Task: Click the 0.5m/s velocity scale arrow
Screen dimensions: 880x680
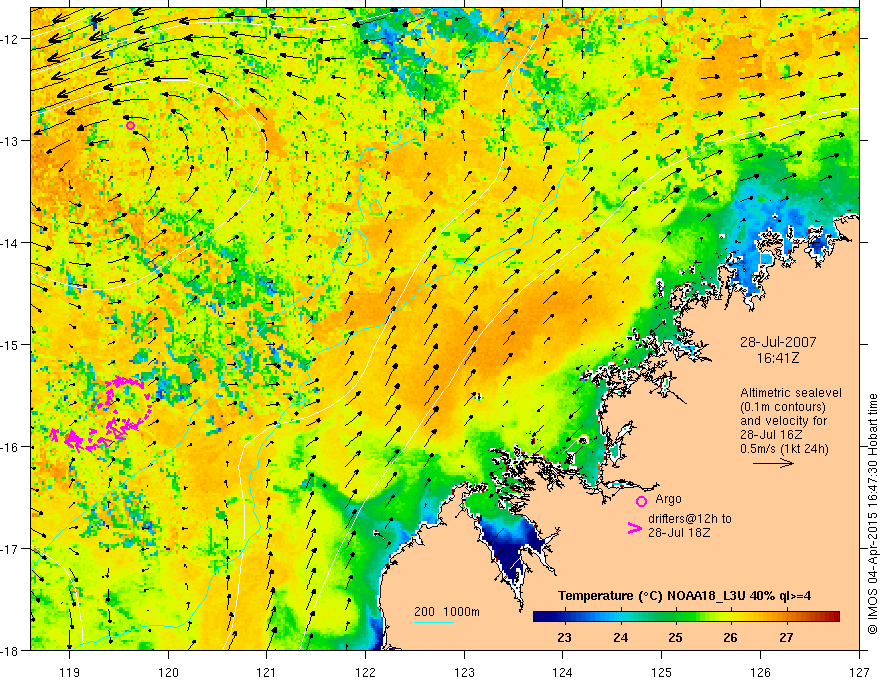Action: pyautogui.click(x=773, y=463)
